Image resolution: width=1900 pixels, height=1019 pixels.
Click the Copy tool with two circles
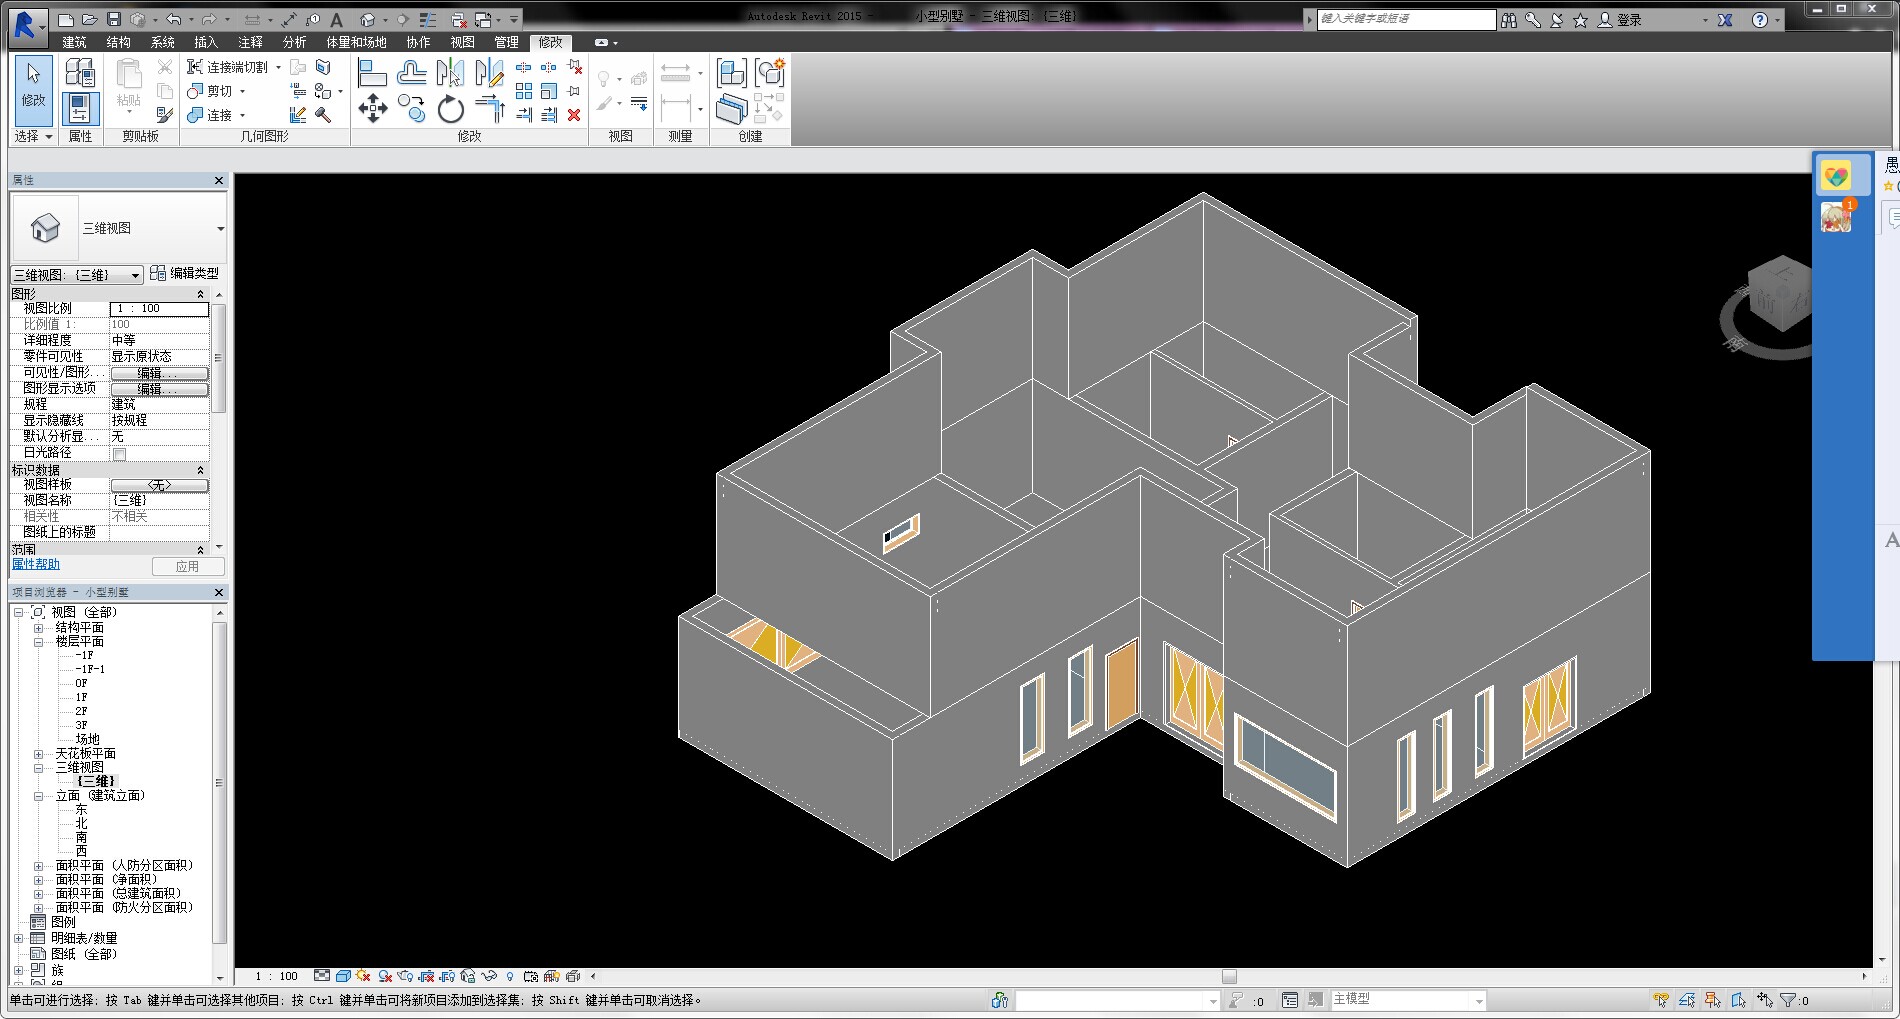[411, 108]
